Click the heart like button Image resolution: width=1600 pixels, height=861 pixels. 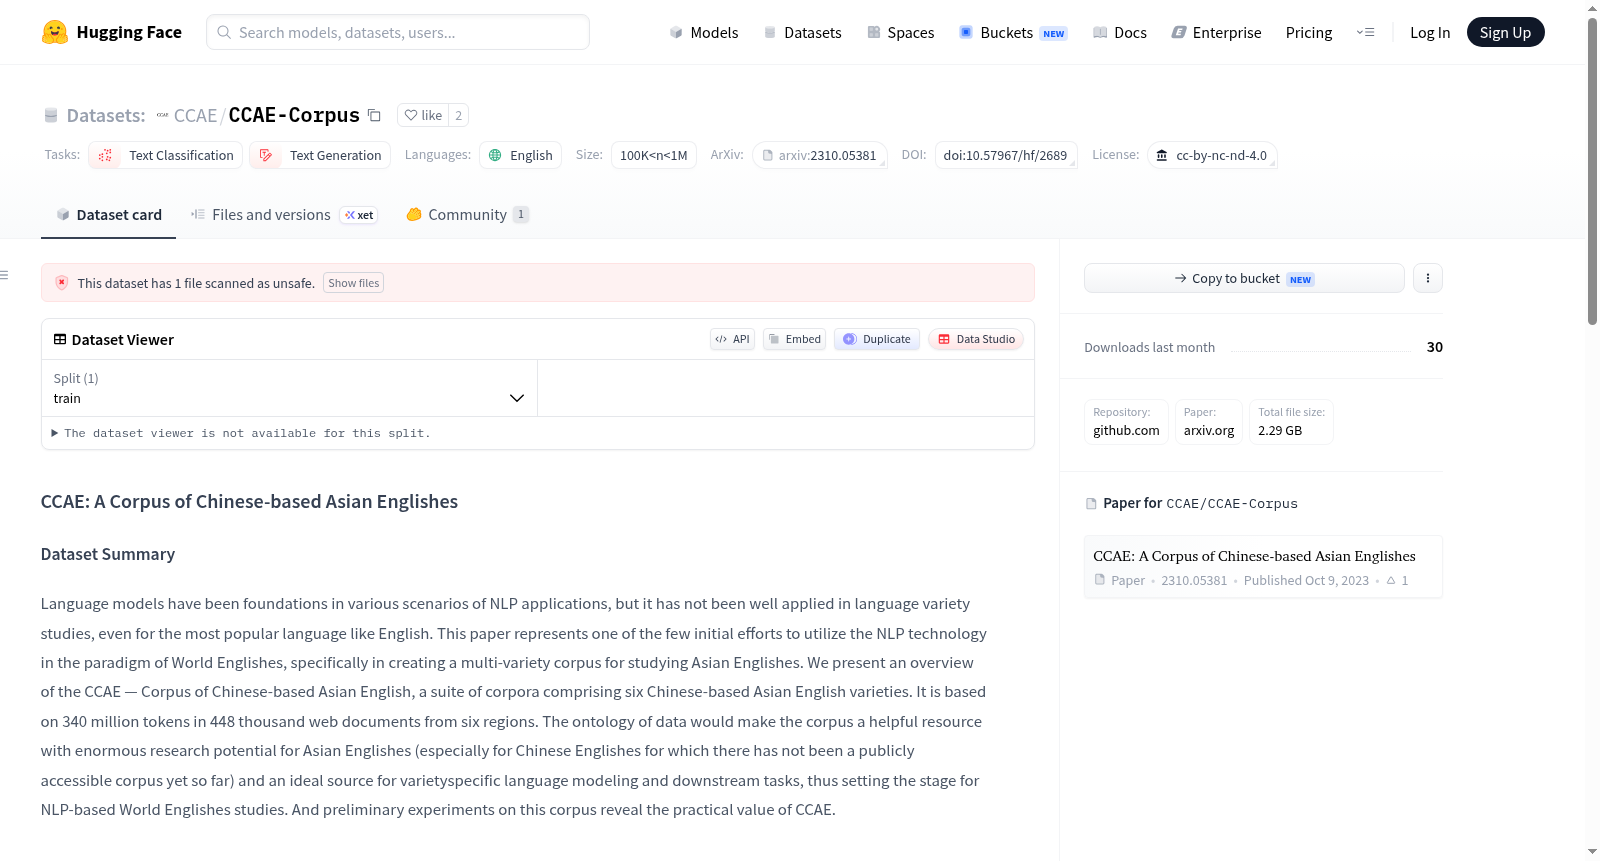point(423,115)
